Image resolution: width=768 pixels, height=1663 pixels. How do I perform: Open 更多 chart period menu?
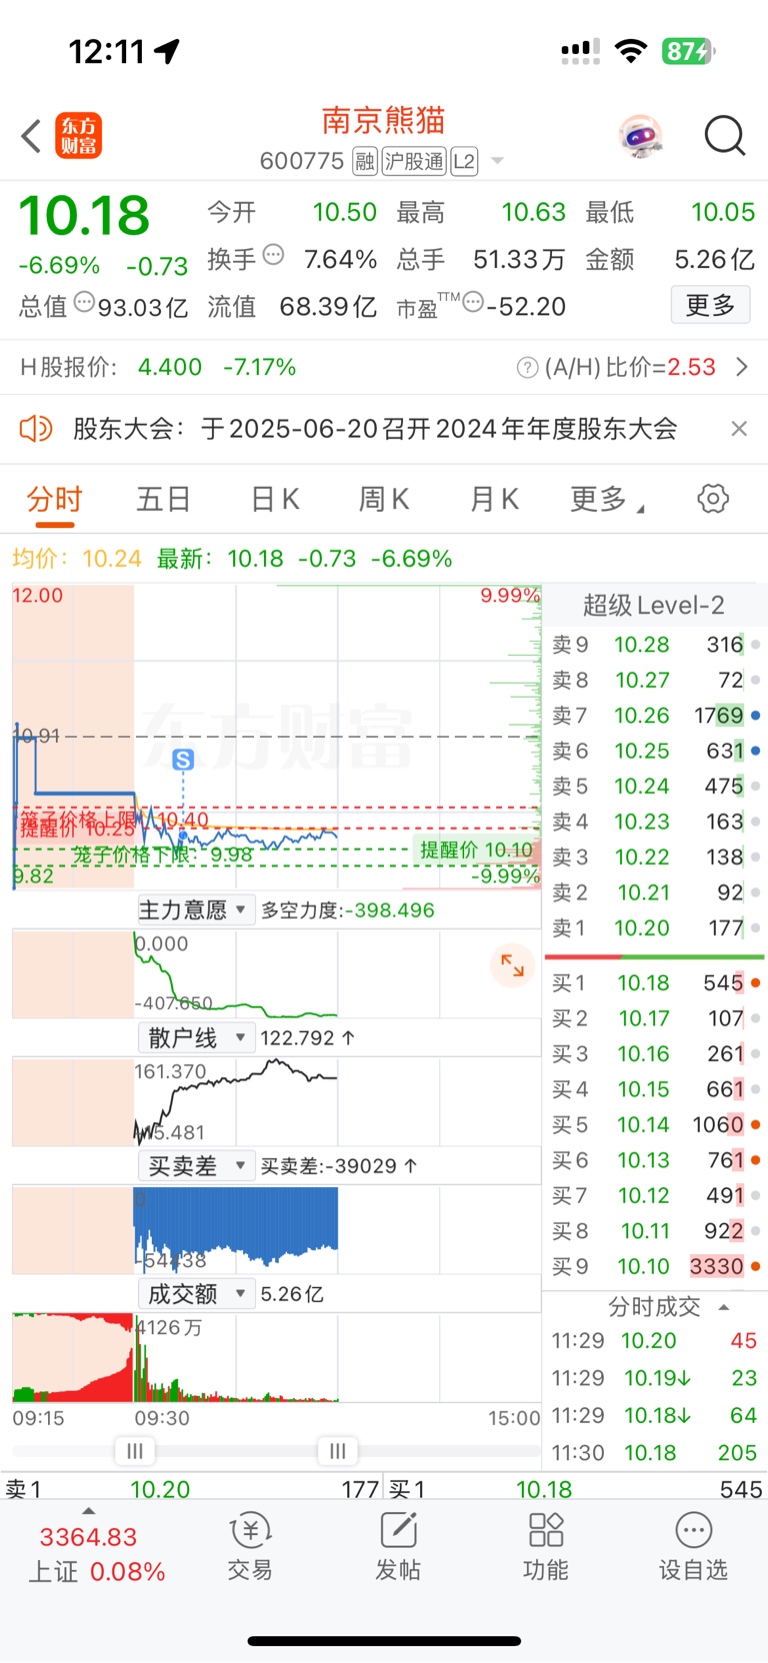(x=606, y=498)
